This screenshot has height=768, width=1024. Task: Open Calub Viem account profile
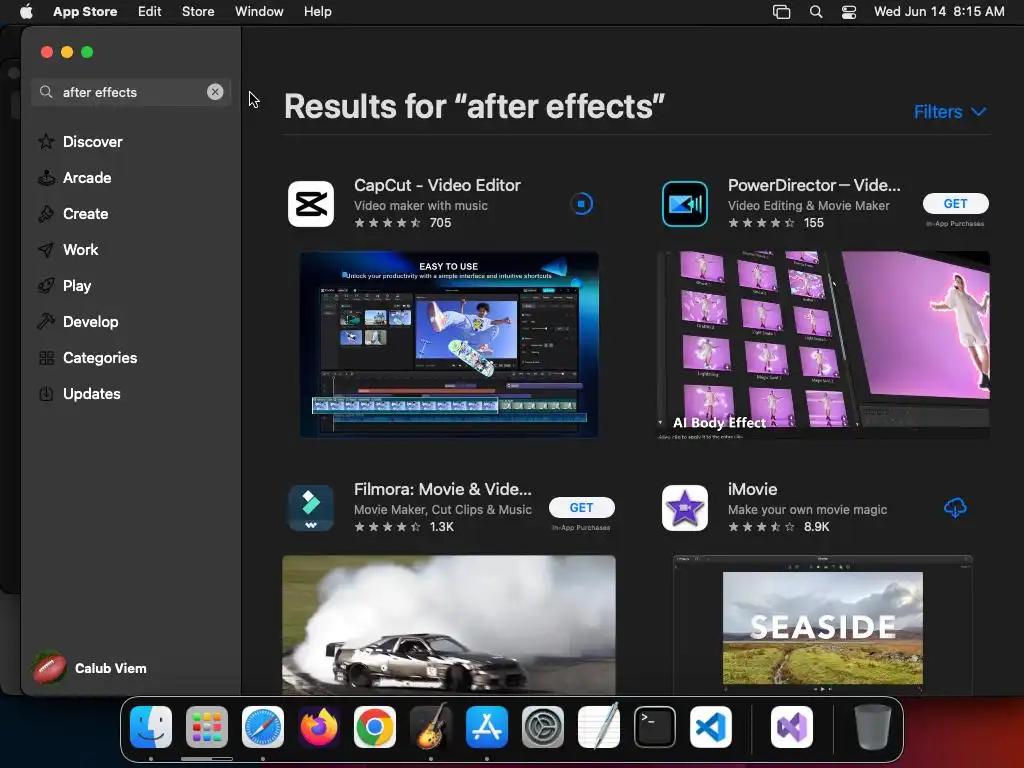pos(90,668)
